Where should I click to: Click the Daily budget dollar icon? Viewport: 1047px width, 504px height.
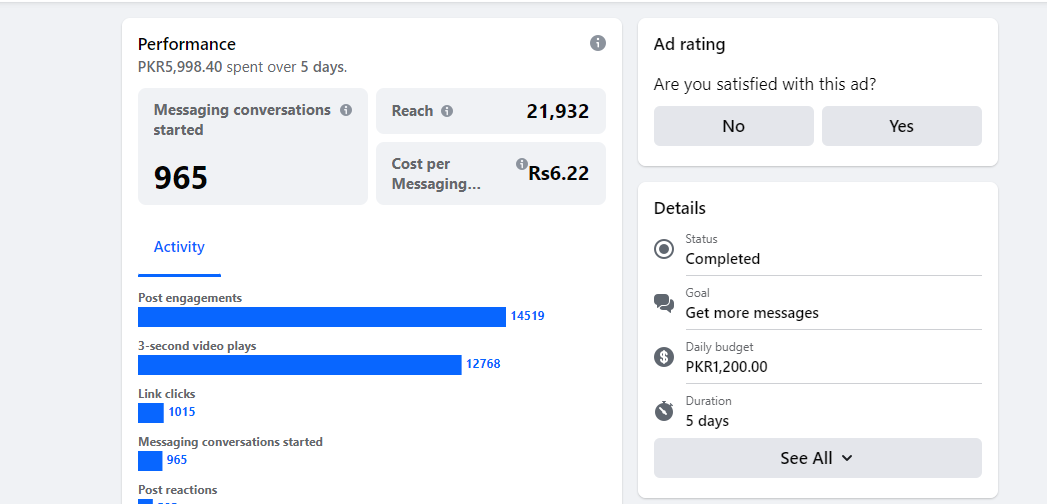(x=664, y=357)
